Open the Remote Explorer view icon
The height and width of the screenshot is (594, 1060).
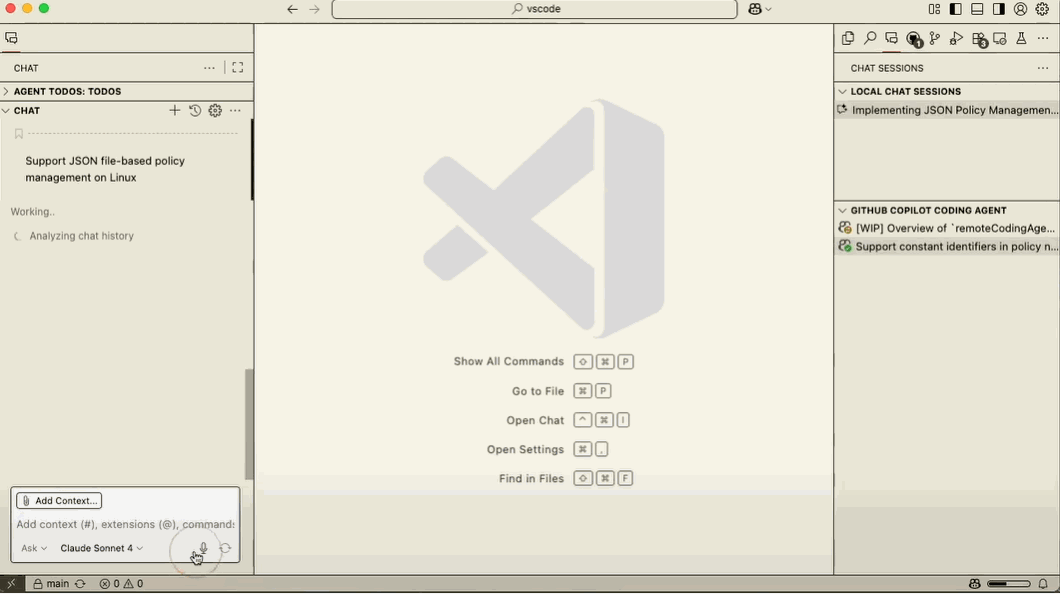[x=1000, y=39]
